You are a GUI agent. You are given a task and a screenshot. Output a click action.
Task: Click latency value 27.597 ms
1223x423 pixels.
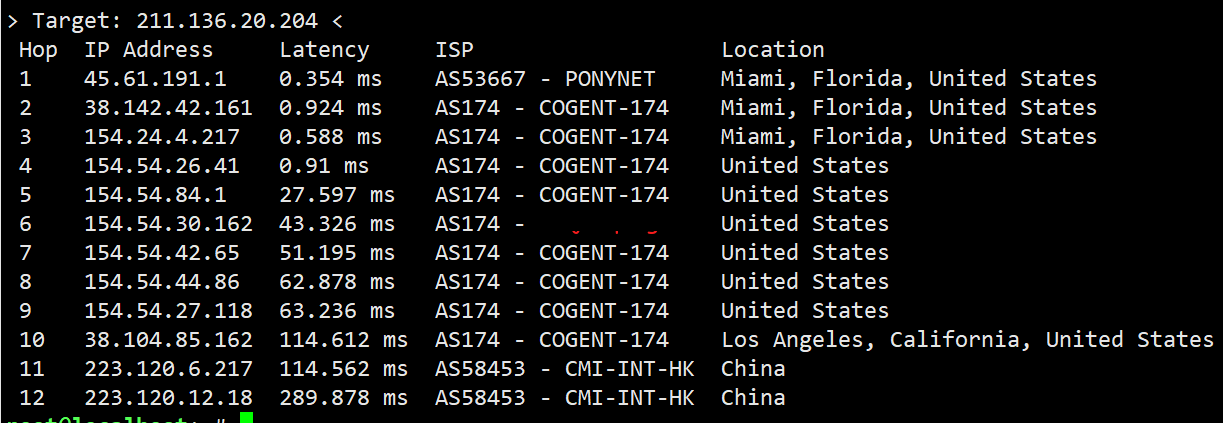337,194
